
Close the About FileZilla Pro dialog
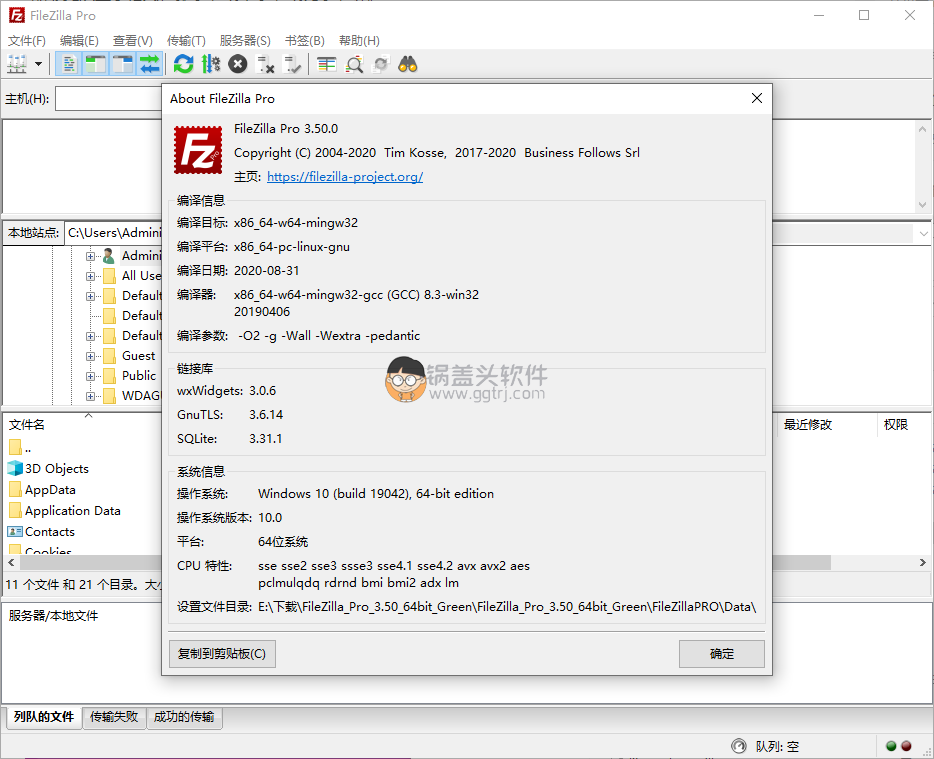(756, 98)
